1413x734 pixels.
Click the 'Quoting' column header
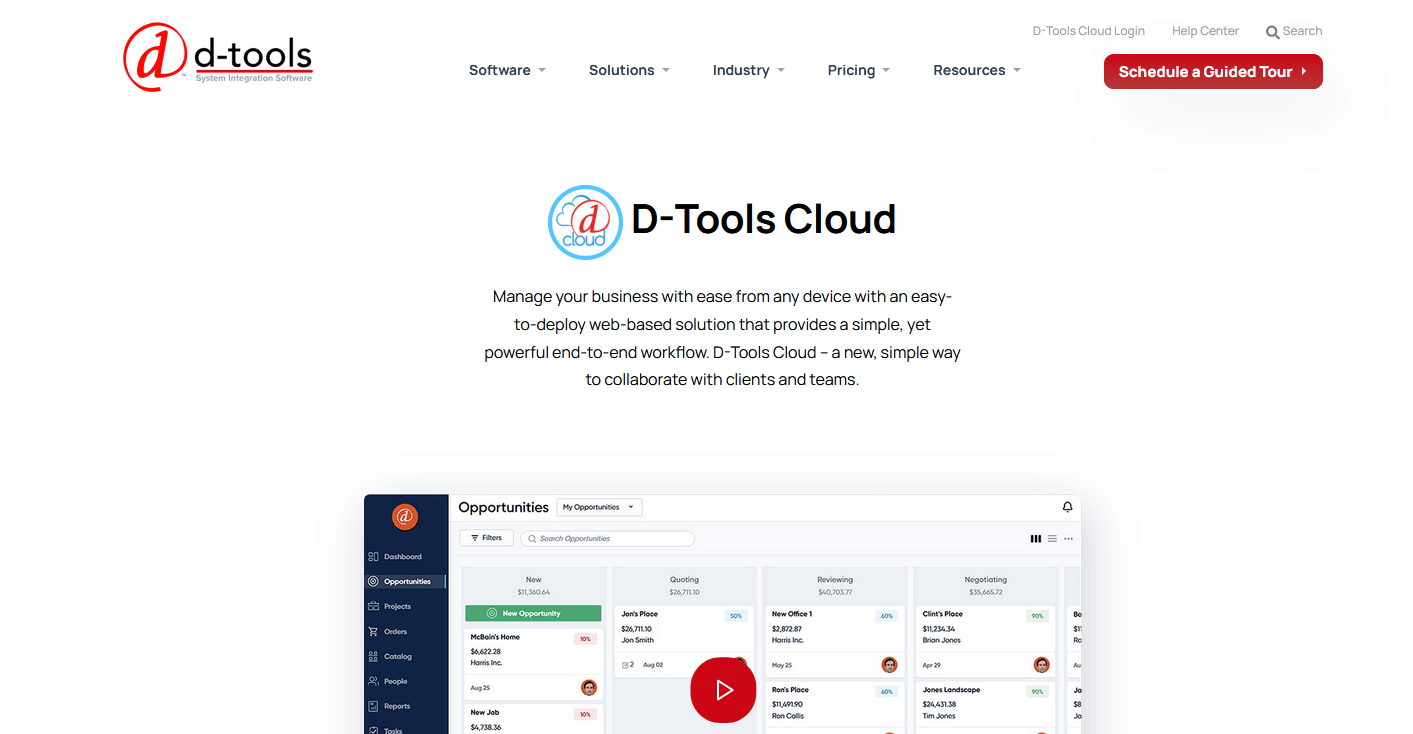pyautogui.click(x=685, y=579)
